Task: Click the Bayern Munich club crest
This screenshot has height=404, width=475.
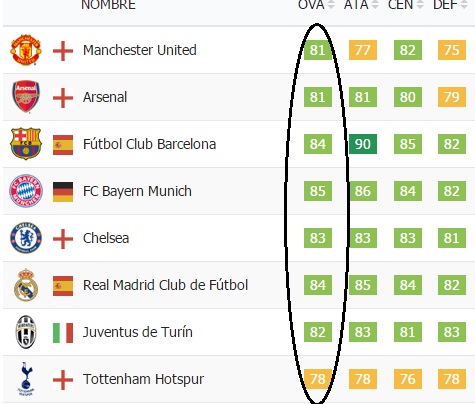Action: tap(26, 191)
